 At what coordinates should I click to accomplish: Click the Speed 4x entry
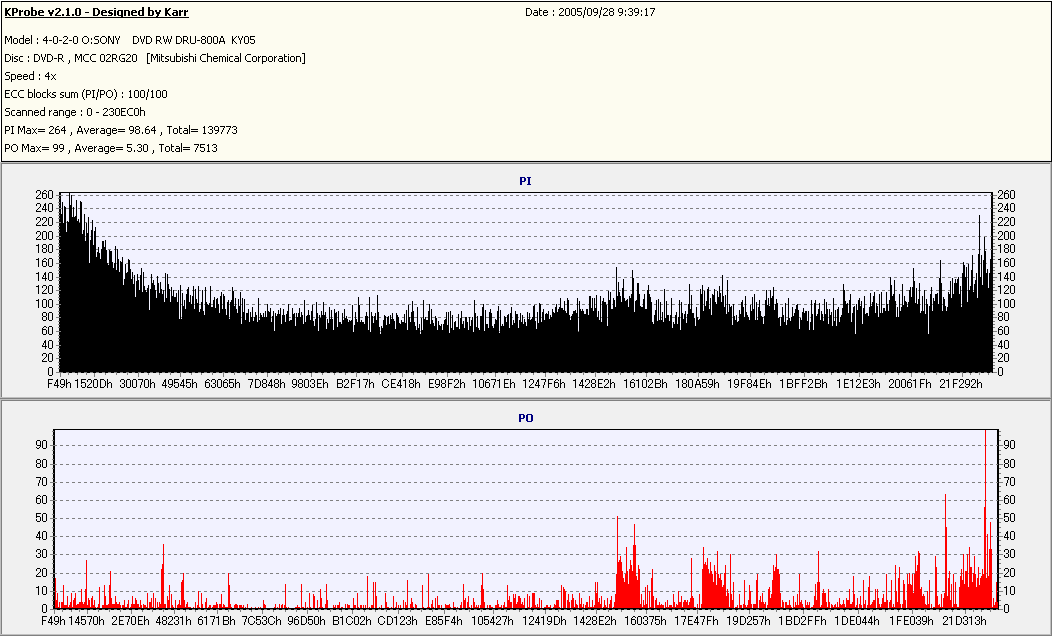click(x=30, y=76)
